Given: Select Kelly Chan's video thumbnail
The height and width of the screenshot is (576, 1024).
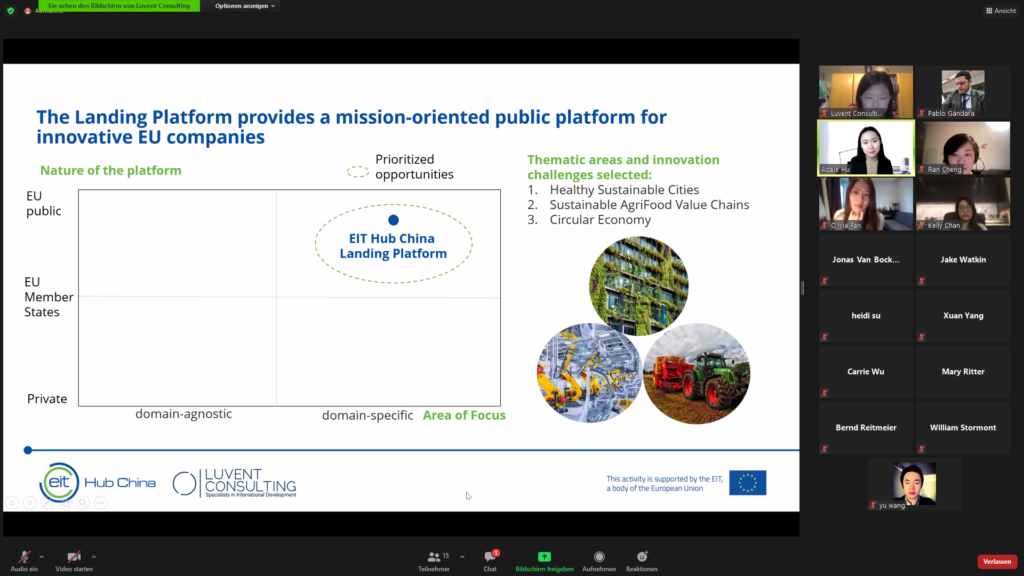Looking at the screenshot, I should [x=963, y=204].
